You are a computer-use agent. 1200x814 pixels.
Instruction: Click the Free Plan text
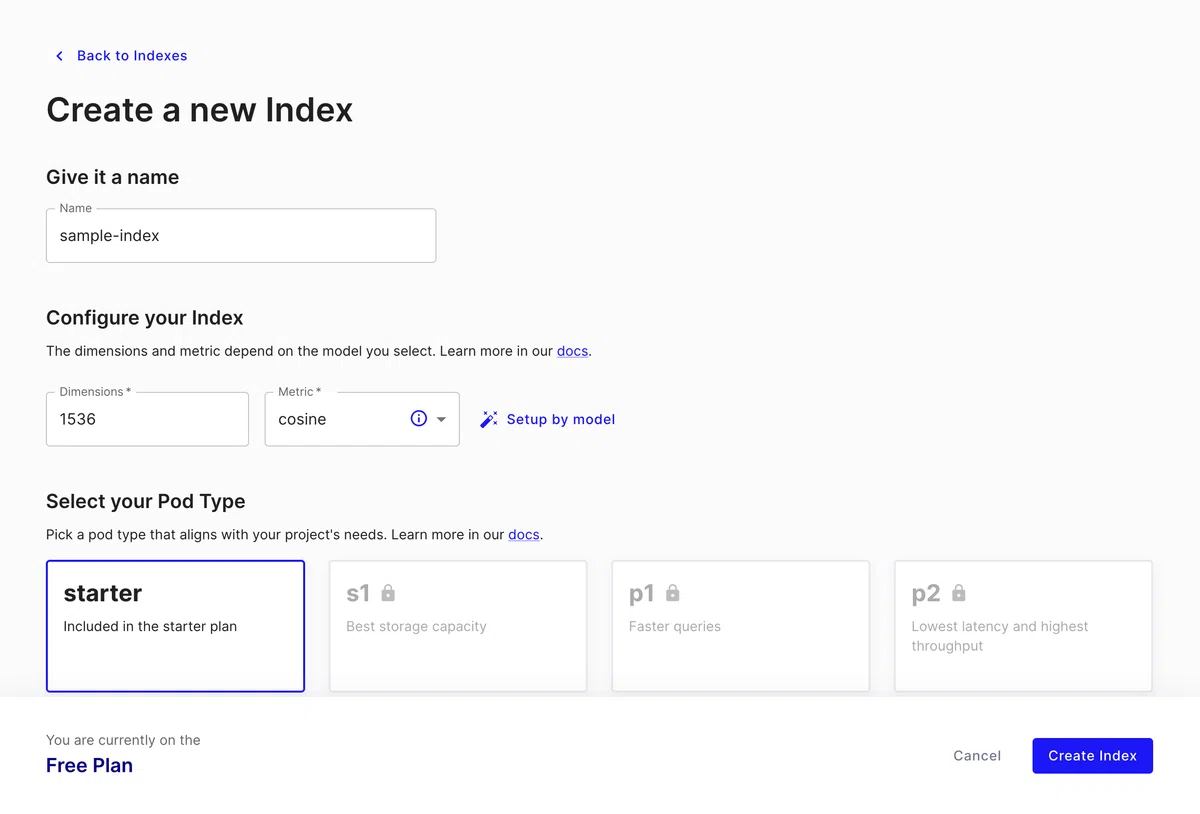click(x=89, y=766)
